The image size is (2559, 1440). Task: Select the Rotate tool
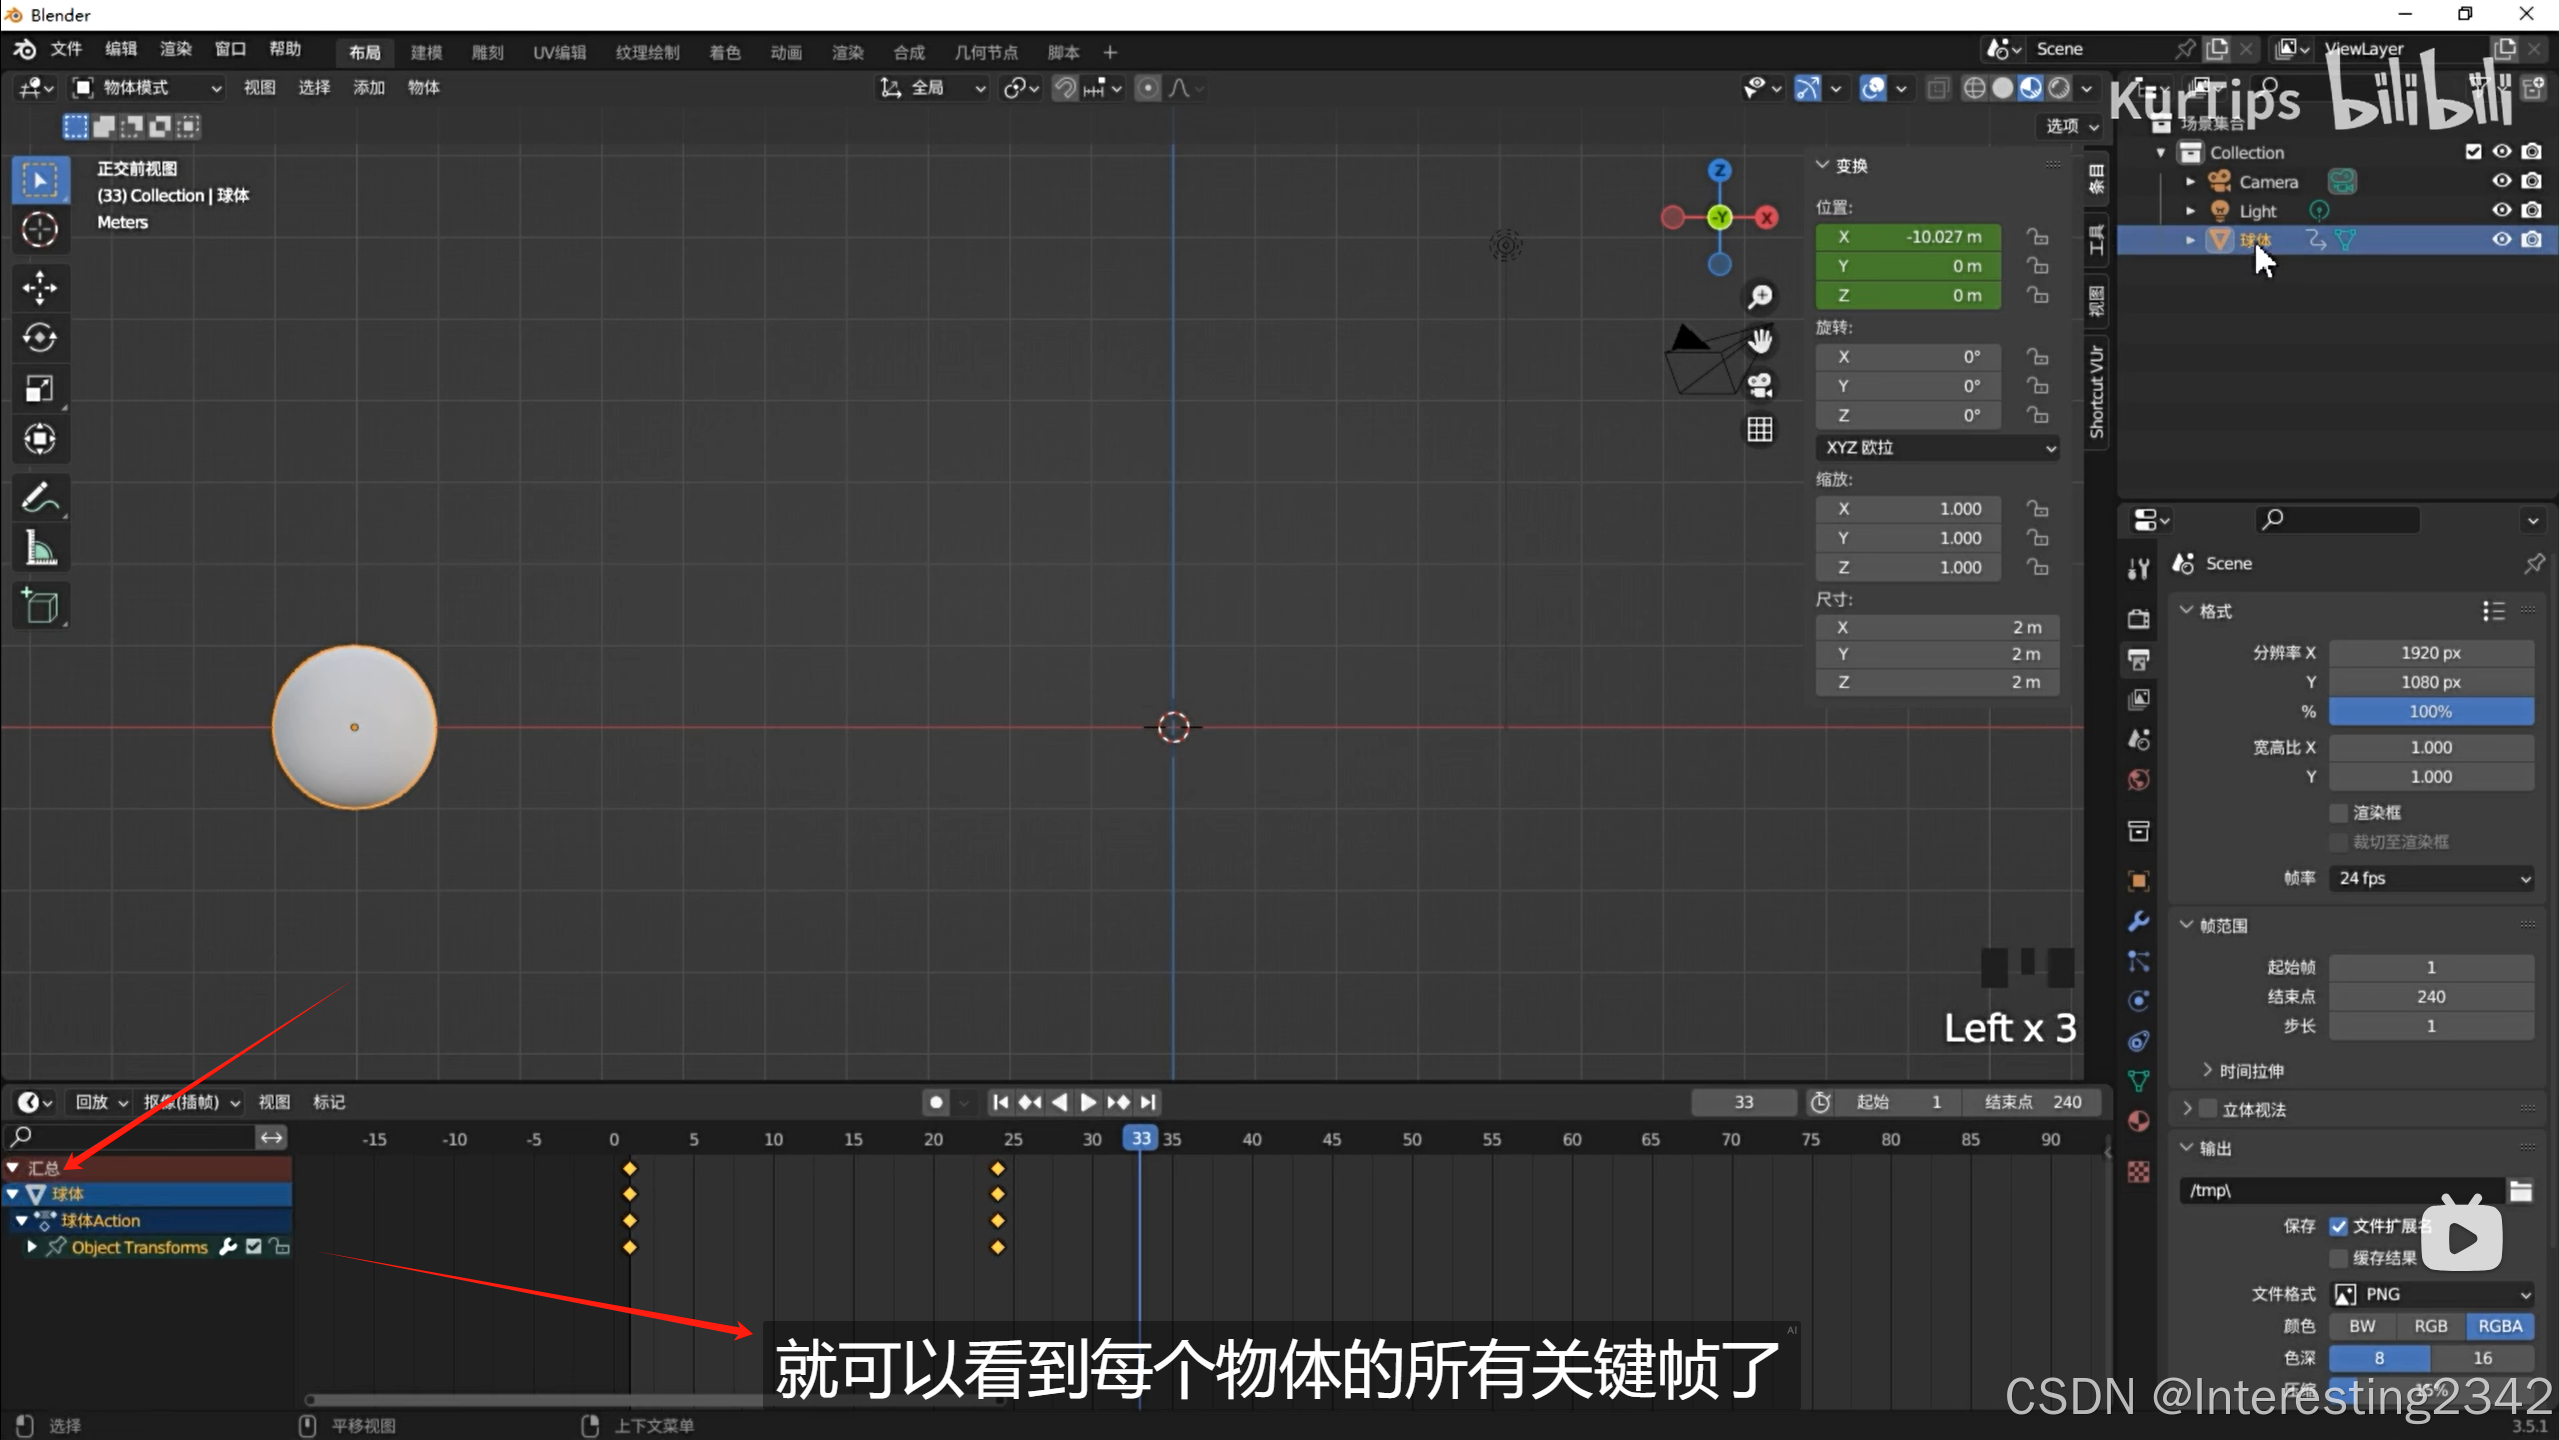[x=40, y=338]
